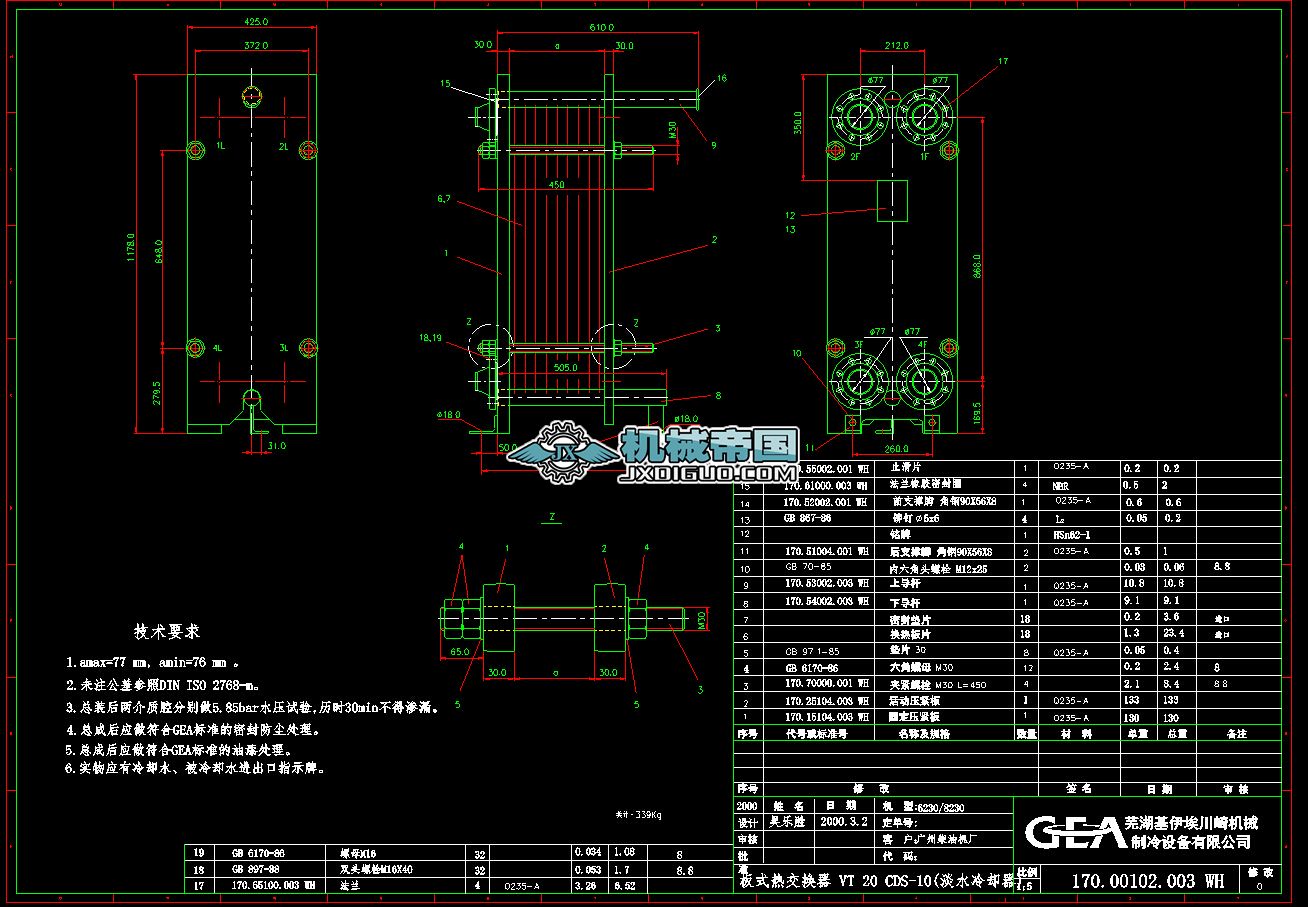Click the part code '170.65100.003 WH'
1308x907 pixels.
[x=273, y=886]
